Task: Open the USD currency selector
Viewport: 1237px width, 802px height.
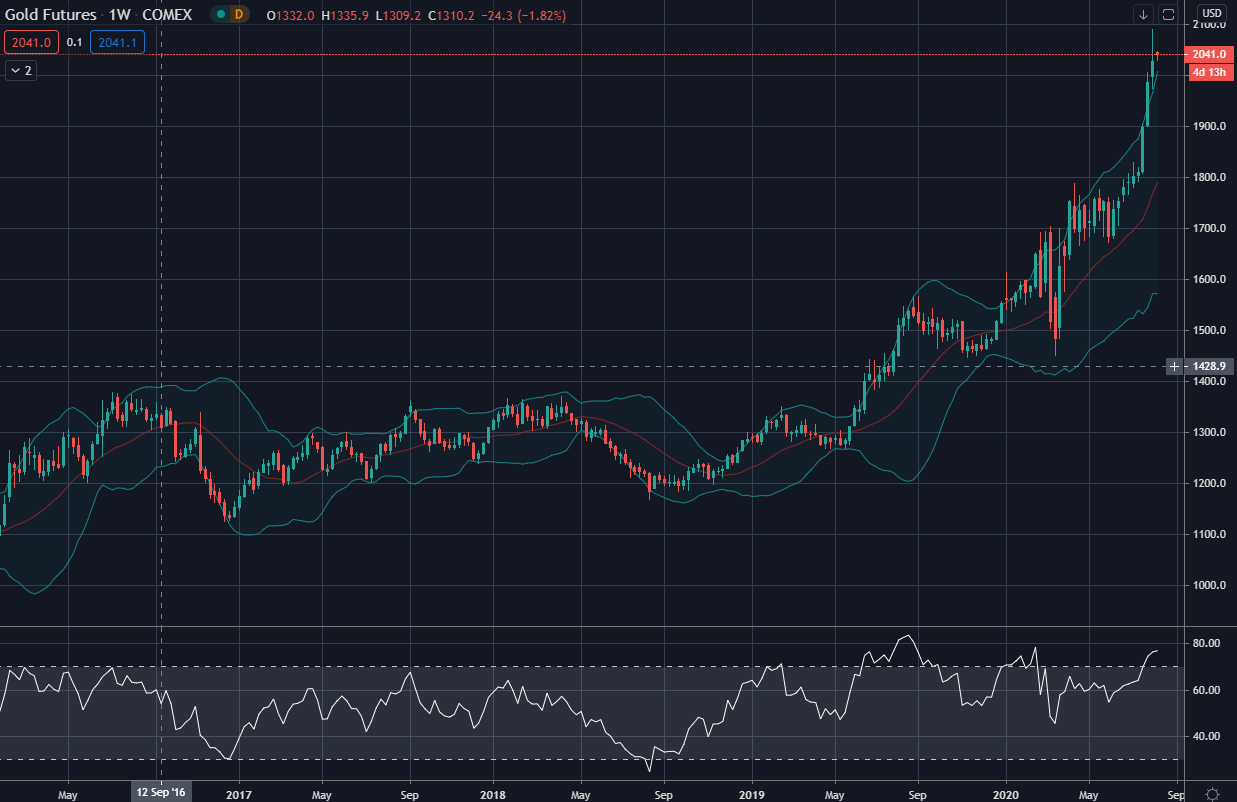Action: (x=1211, y=14)
